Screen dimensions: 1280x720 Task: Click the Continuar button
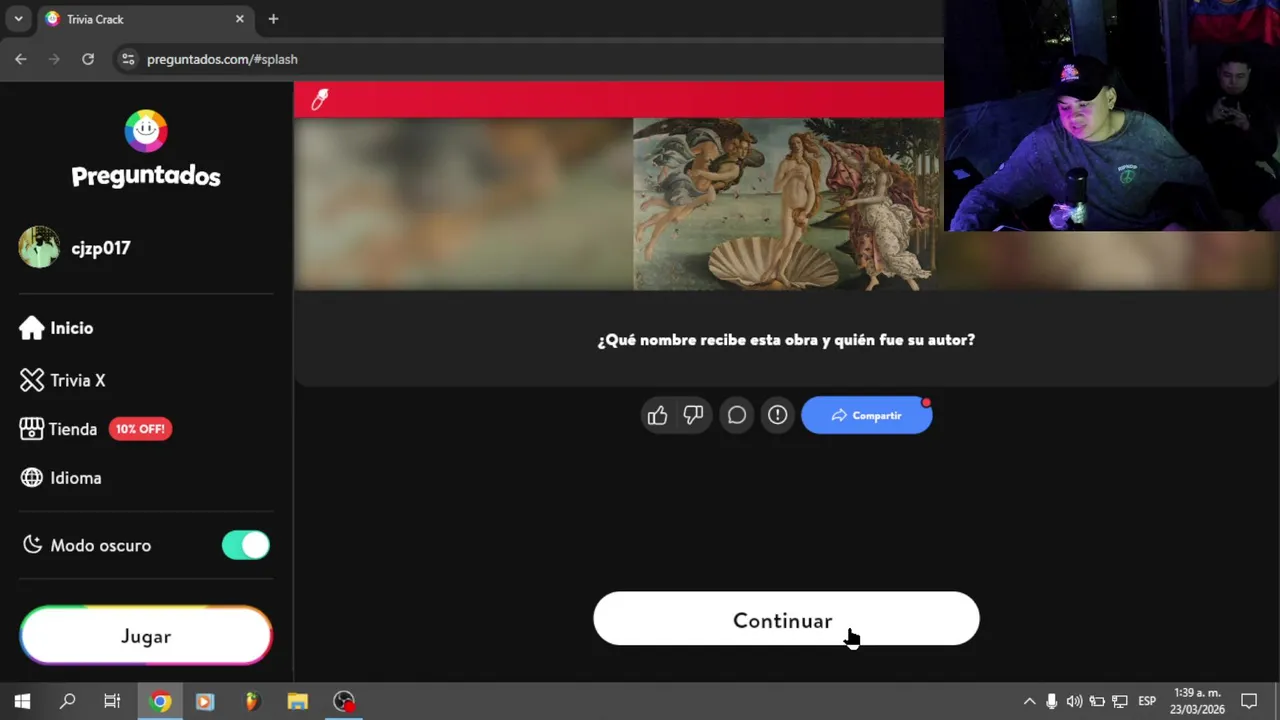pos(786,619)
